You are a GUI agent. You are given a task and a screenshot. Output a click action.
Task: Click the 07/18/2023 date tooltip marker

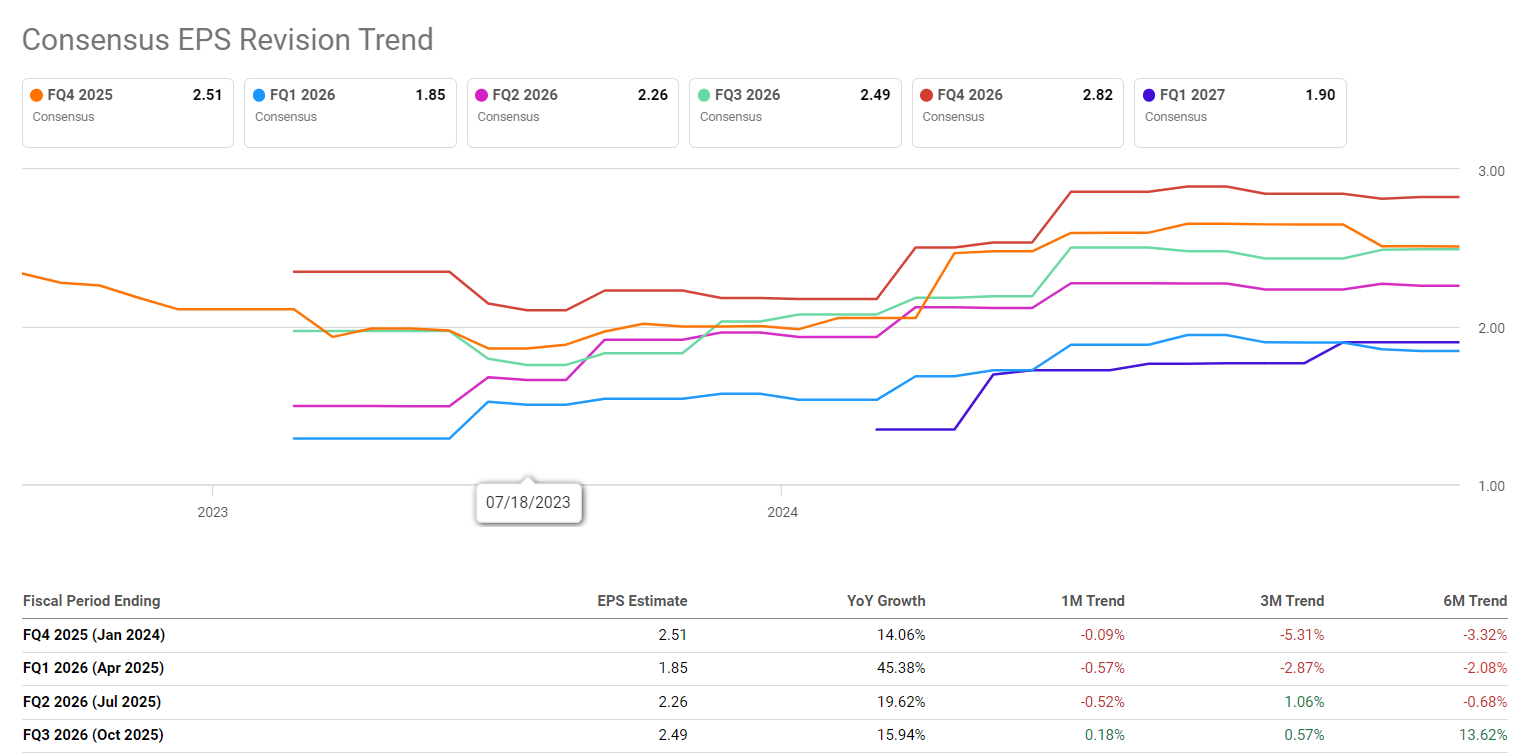[528, 502]
